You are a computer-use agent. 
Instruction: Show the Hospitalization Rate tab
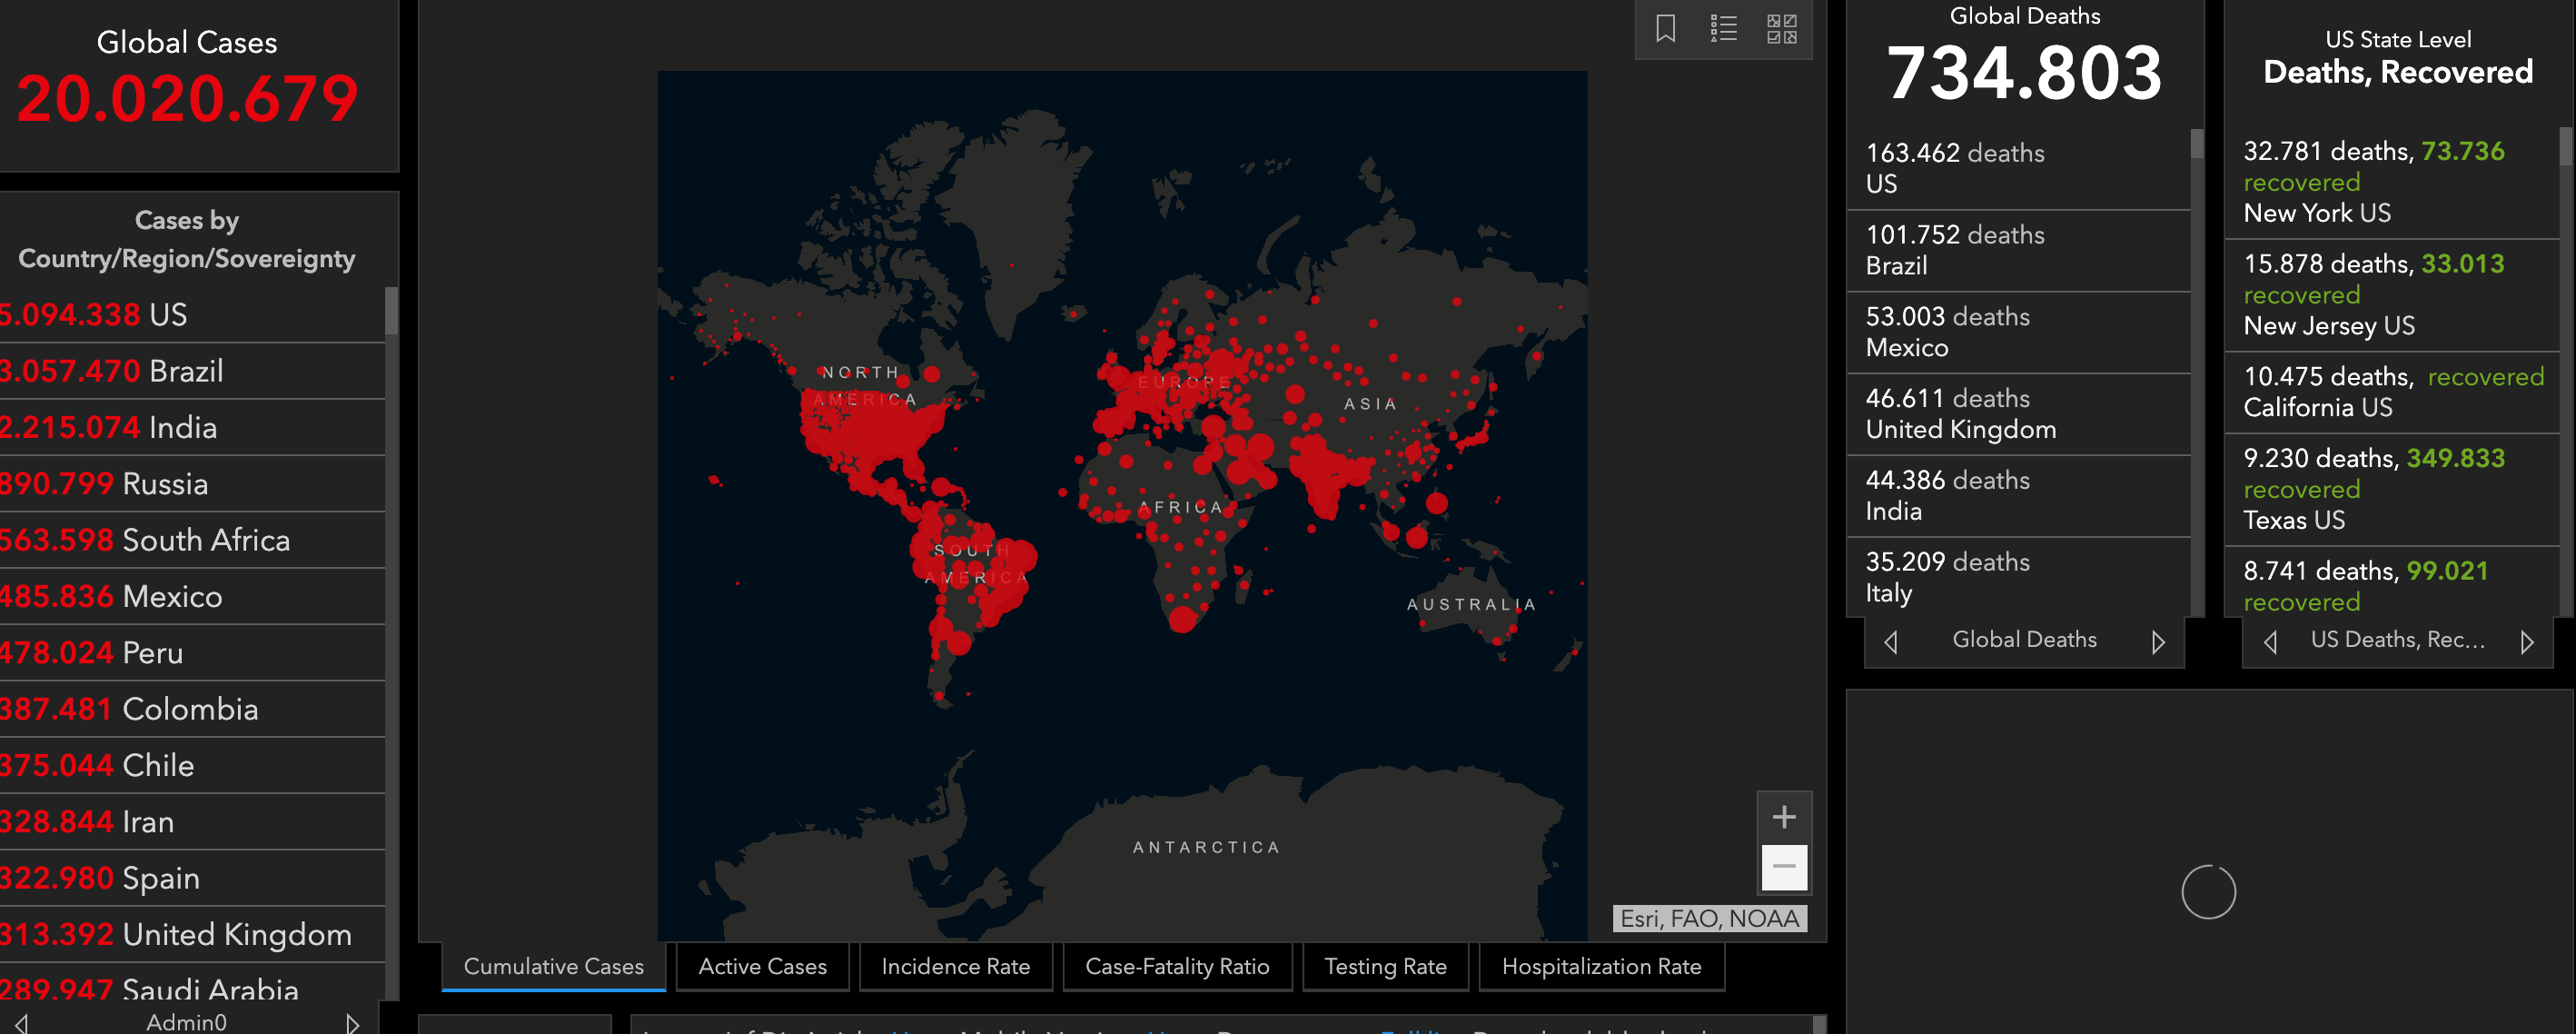point(1601,966)
